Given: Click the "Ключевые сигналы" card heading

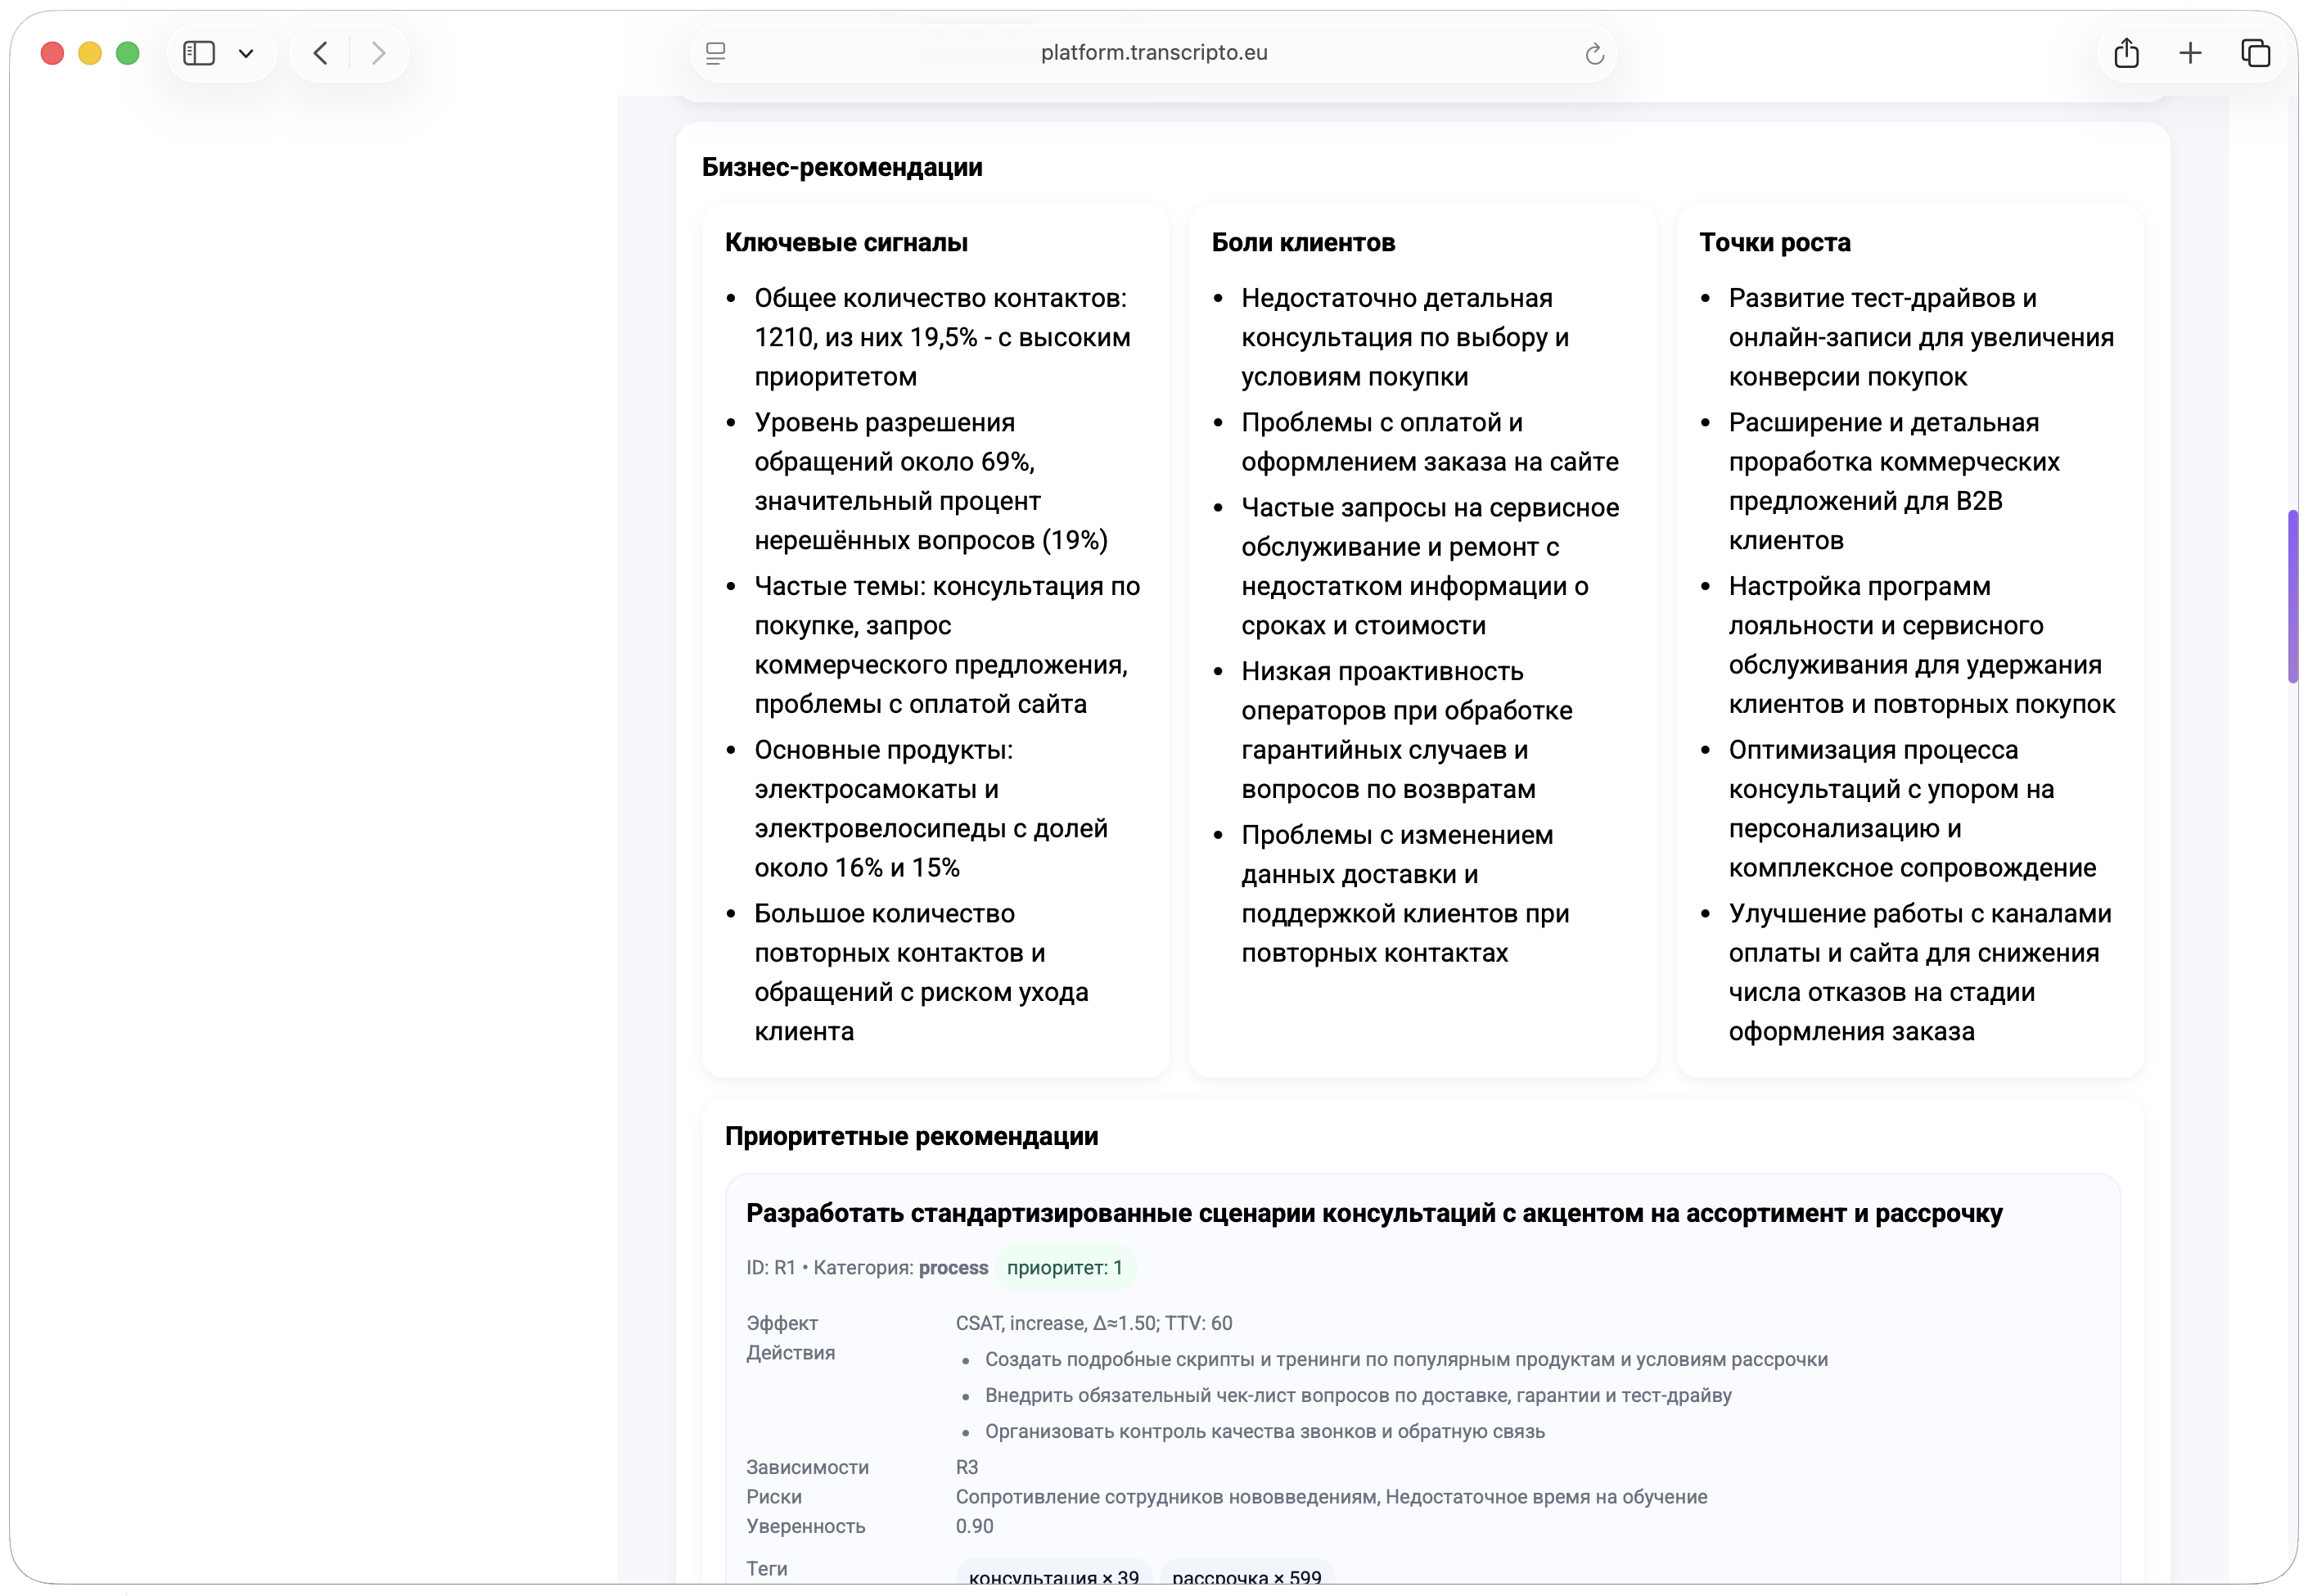Looking at the screenshot, I should pyautogui.click(x=846, y=243).
